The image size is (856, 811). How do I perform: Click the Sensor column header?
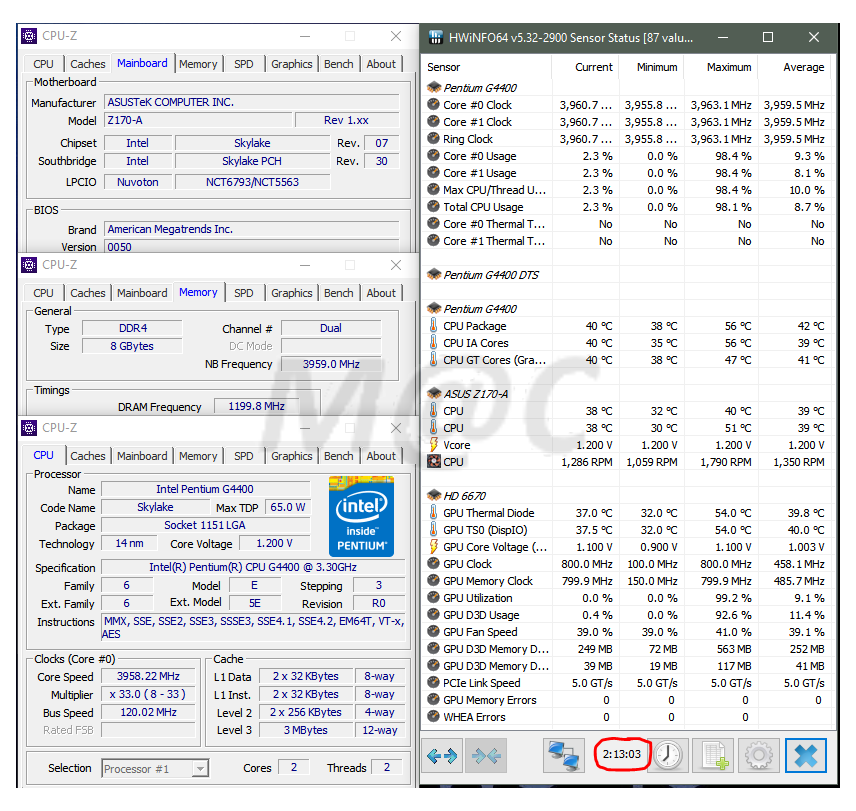click(488, 67)
